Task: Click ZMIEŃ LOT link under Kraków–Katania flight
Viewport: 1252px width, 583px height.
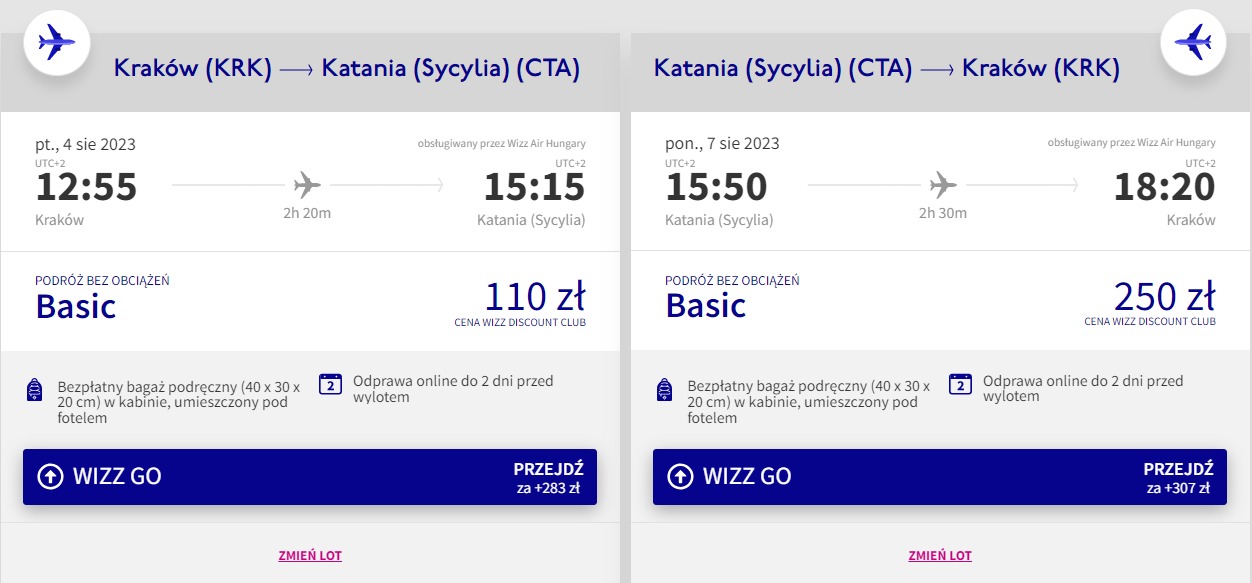Action: click(310, 556)
